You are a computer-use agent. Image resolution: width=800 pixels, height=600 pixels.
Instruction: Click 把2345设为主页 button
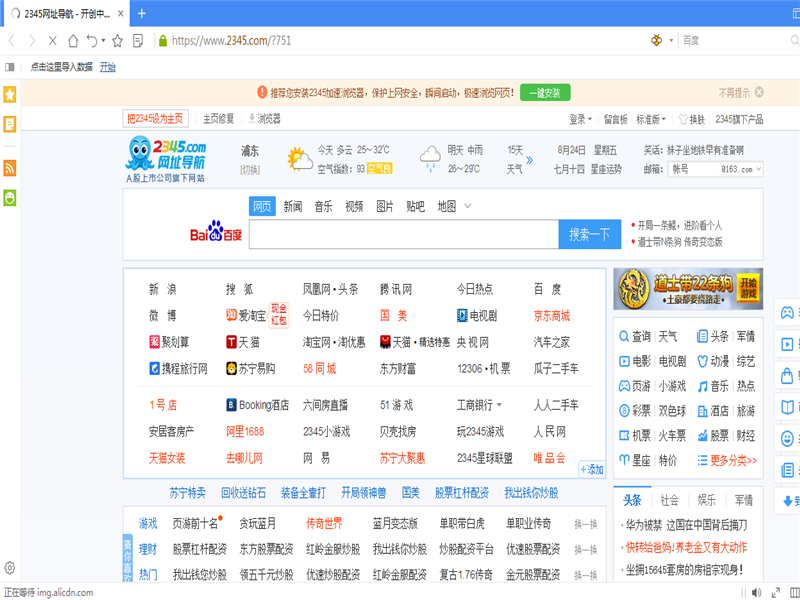point(155,119)
